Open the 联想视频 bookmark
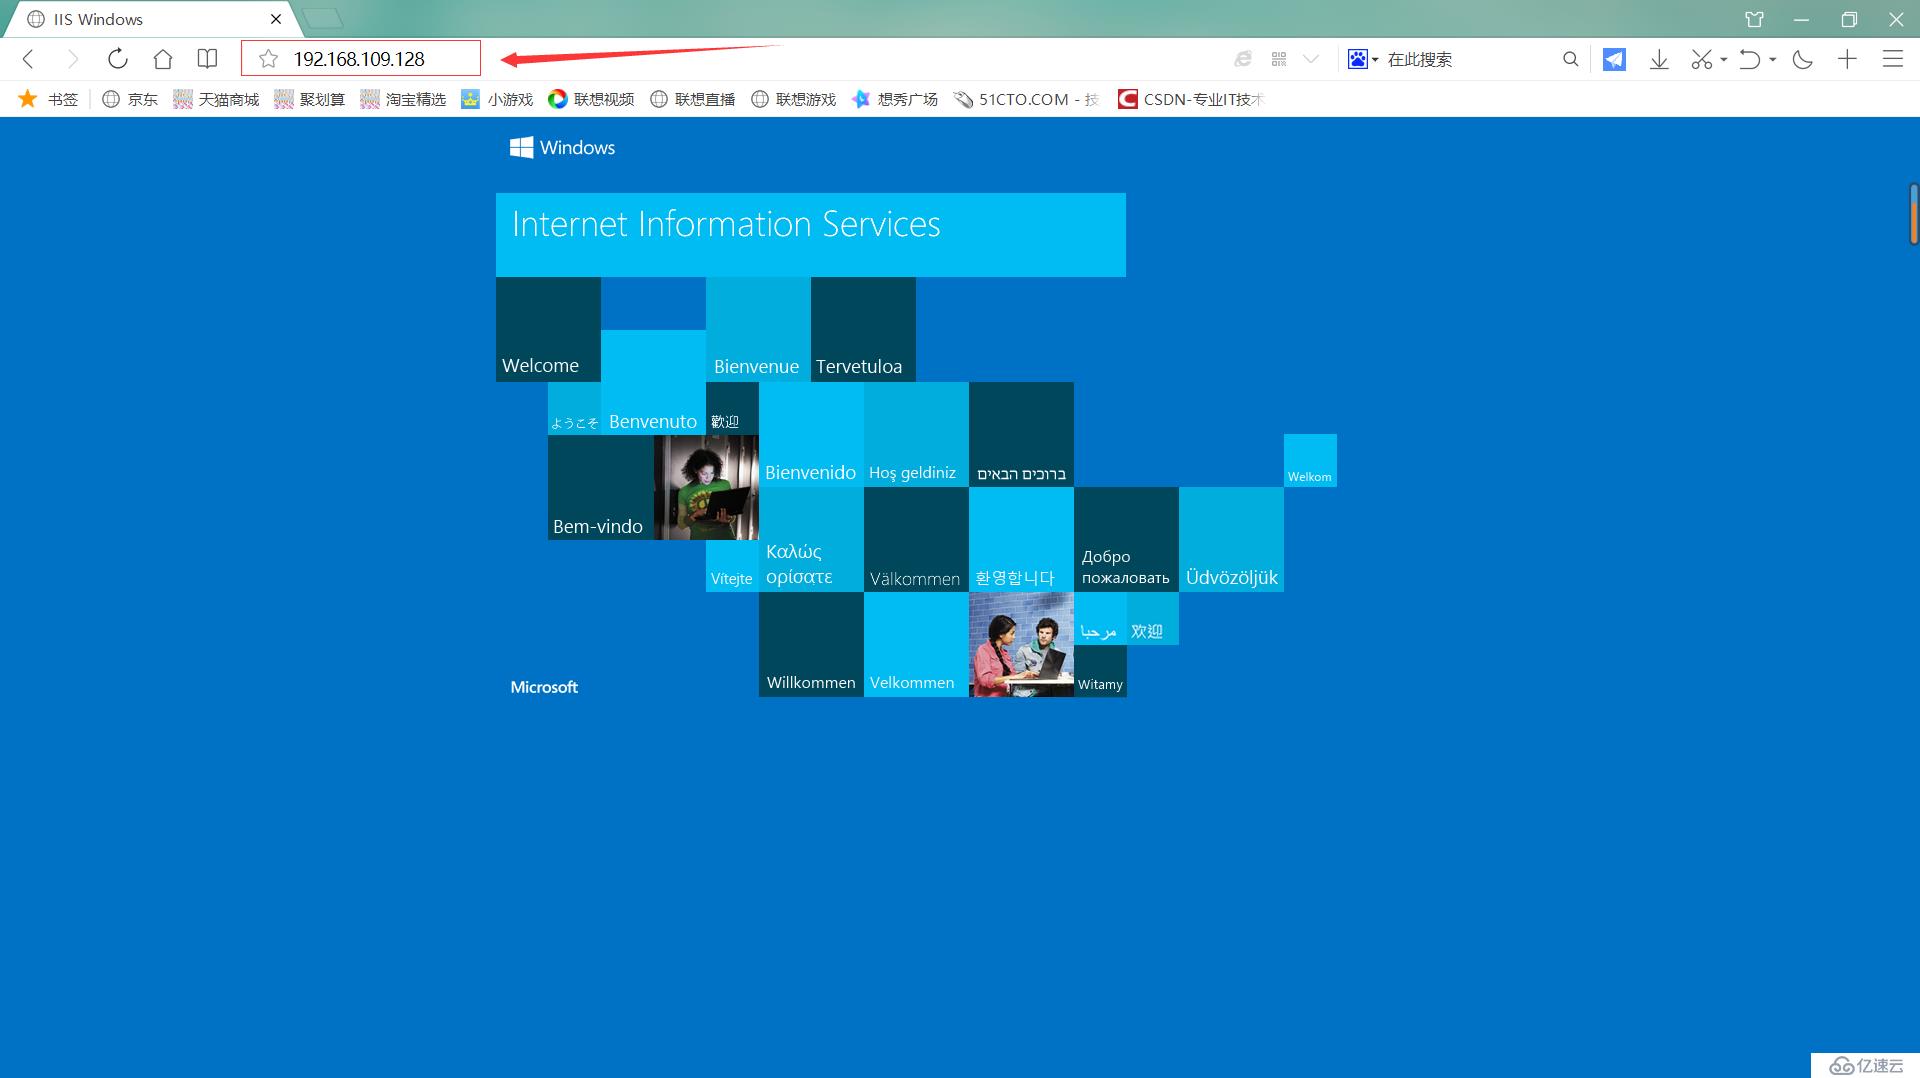Viewport: 1920px width, 1078px height. [591, 99]
